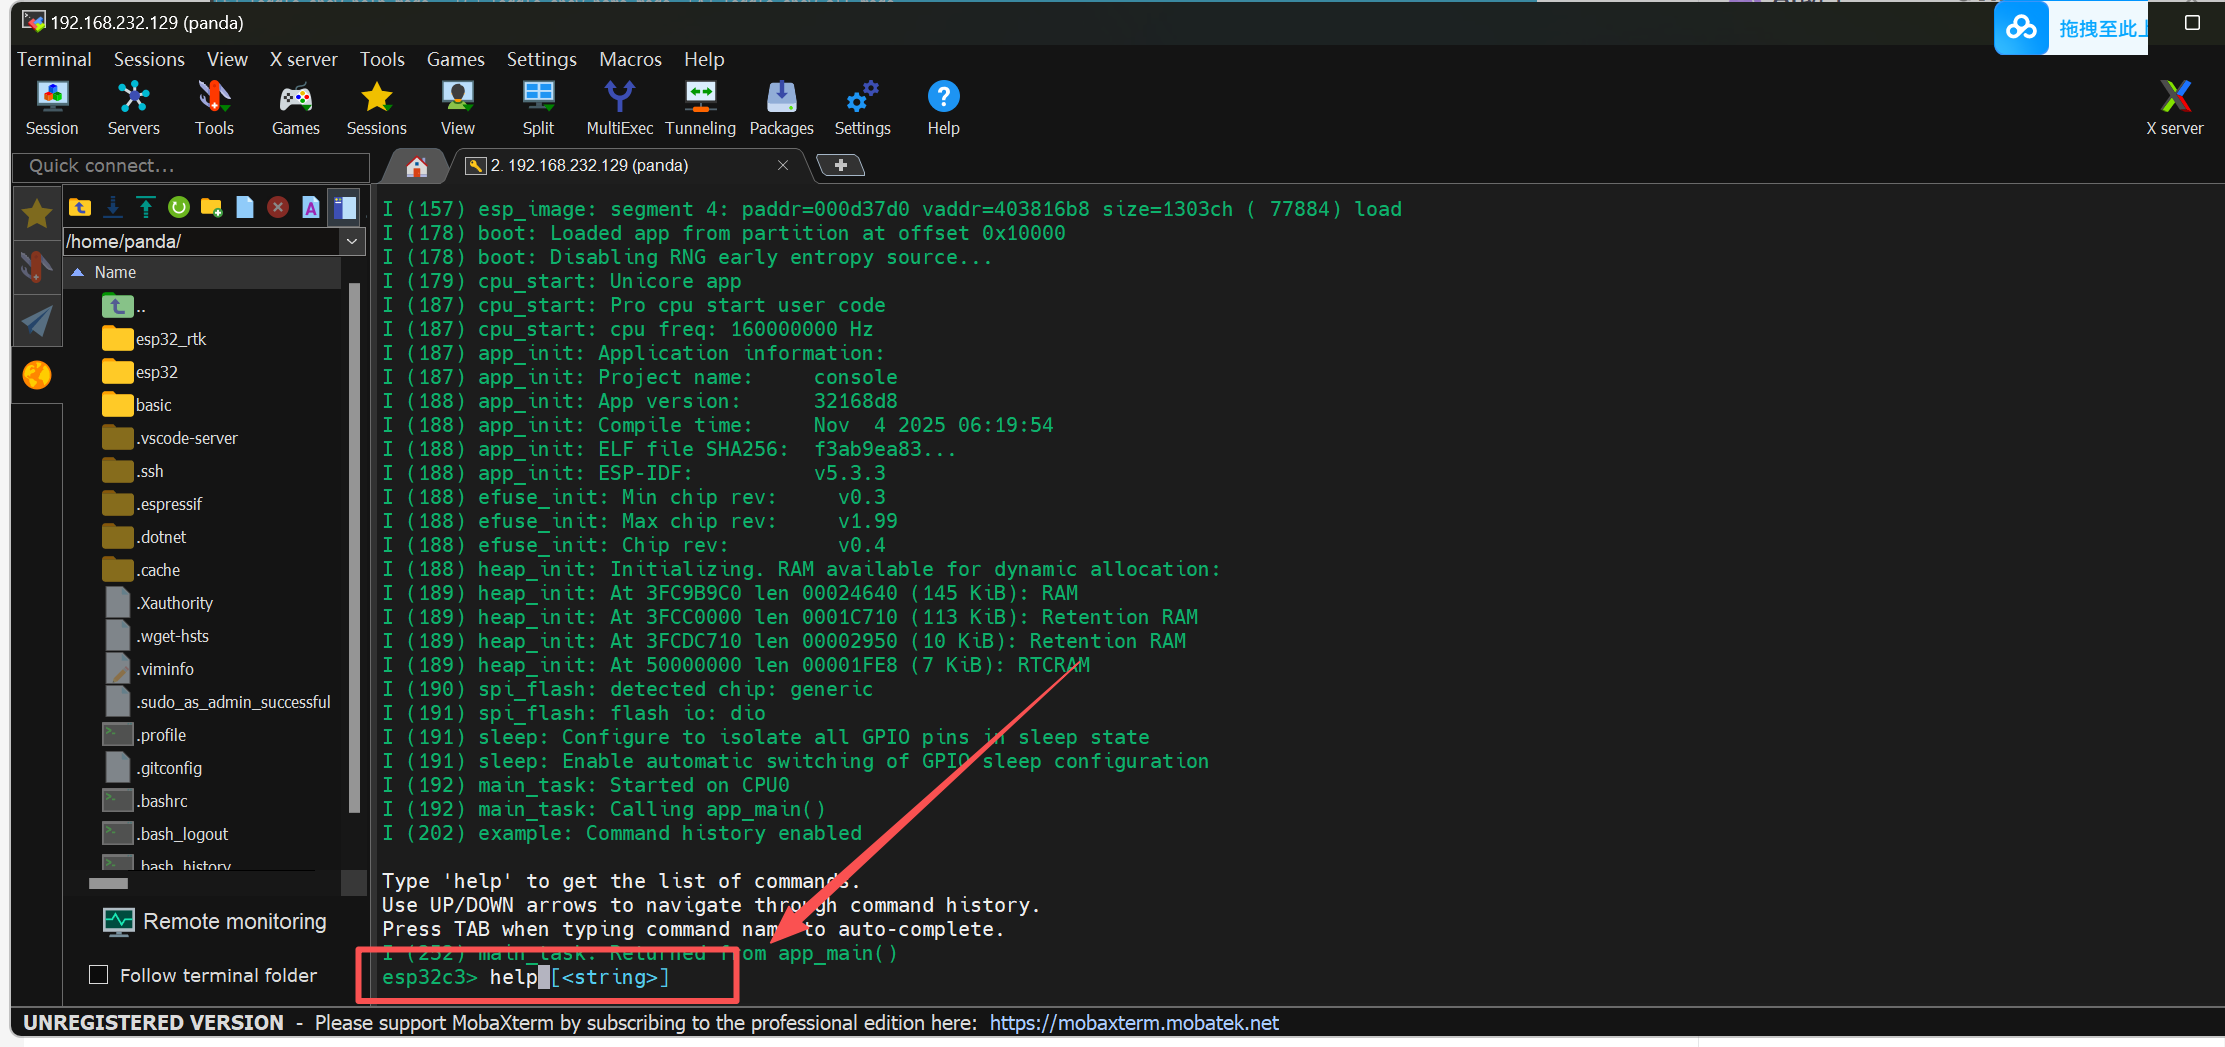Click the file list horizontal scrollbar
This screenshot has height=1047, width=2225.
(108, 883)
